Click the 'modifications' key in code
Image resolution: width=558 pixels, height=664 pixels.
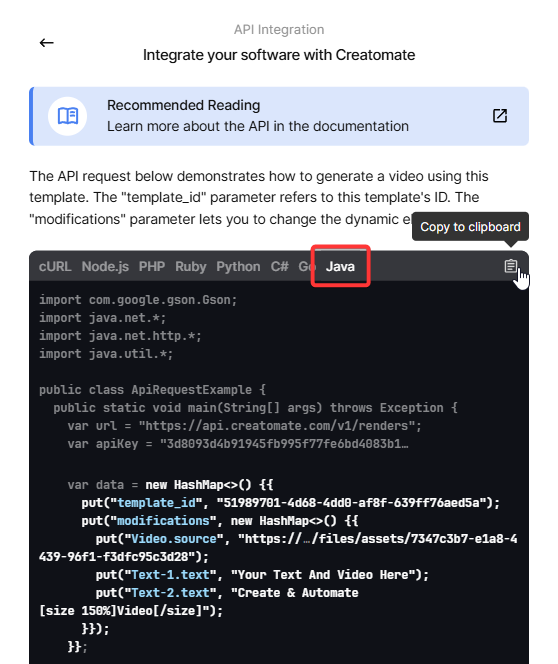(163, 521)
